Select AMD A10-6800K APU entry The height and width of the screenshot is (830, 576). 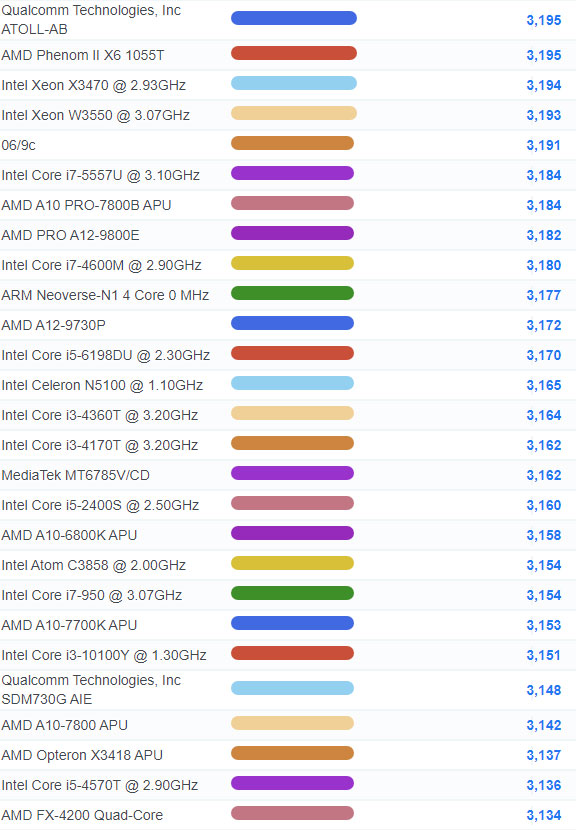click(69, 535)
